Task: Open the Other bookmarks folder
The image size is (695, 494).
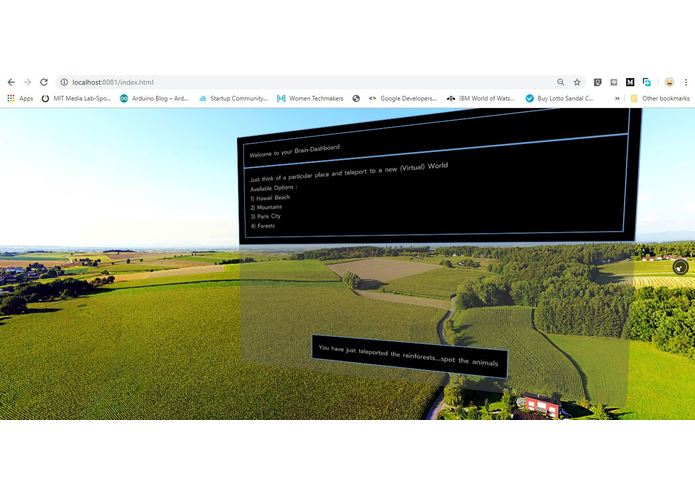Action: 660,98
